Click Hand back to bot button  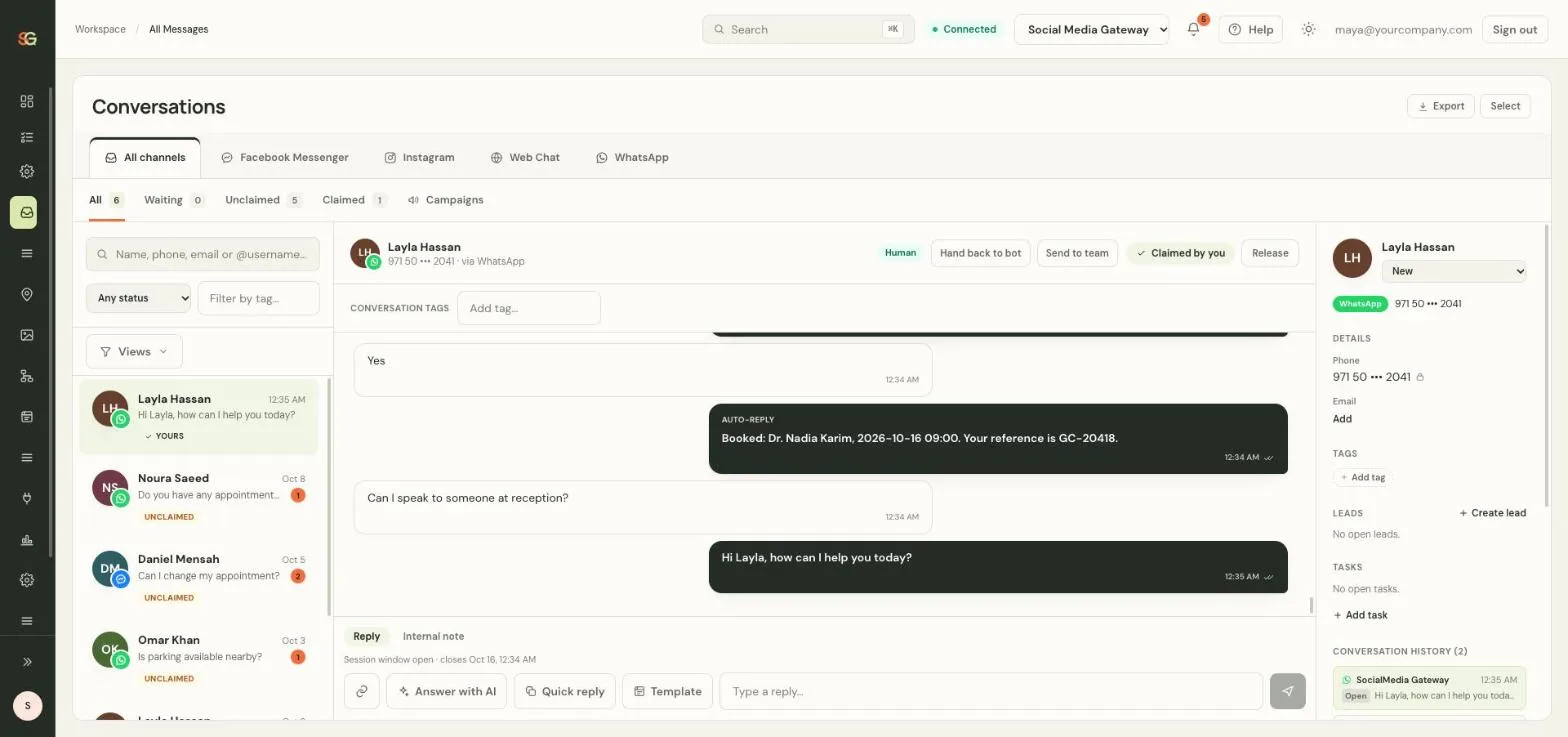pos(980,253)
